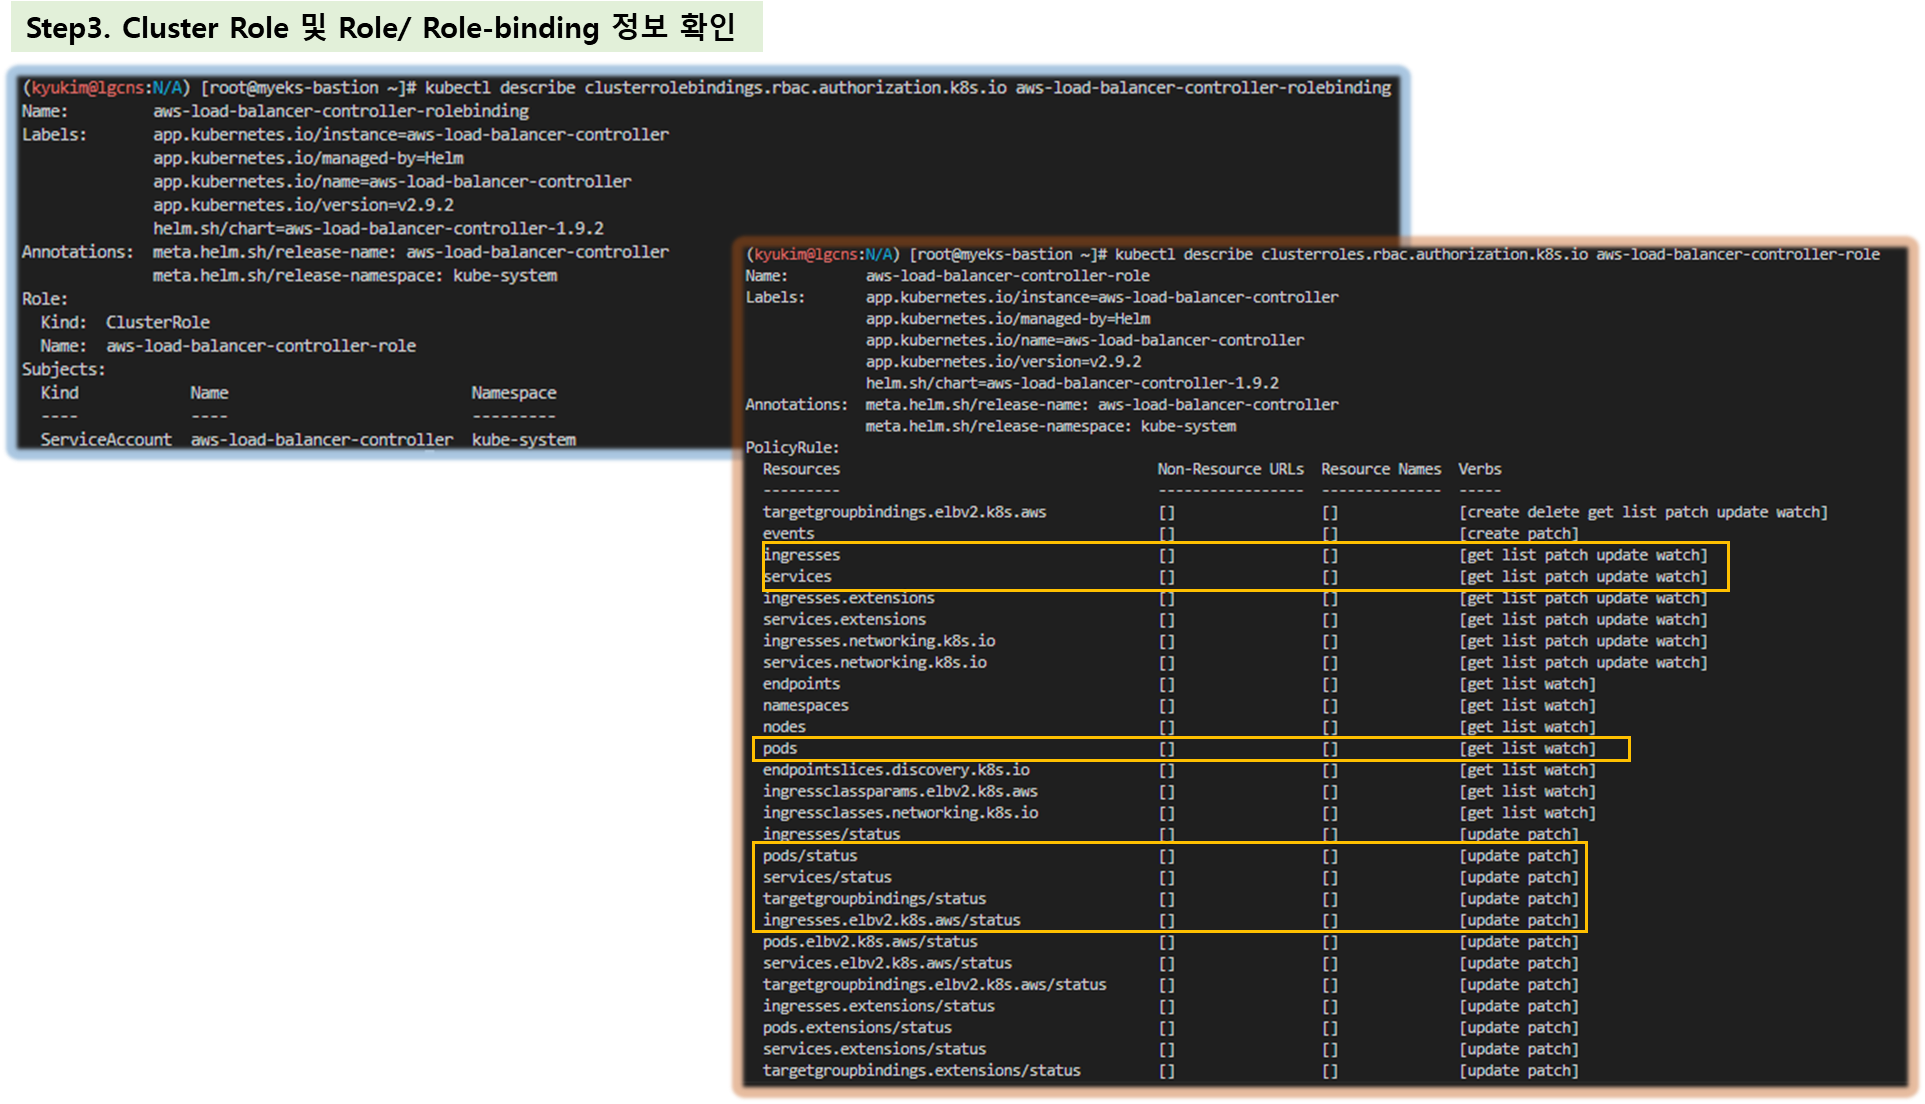Click the Resource Names column header
Viewport: 1925px width, 1104px height.
pos(1381,469)
